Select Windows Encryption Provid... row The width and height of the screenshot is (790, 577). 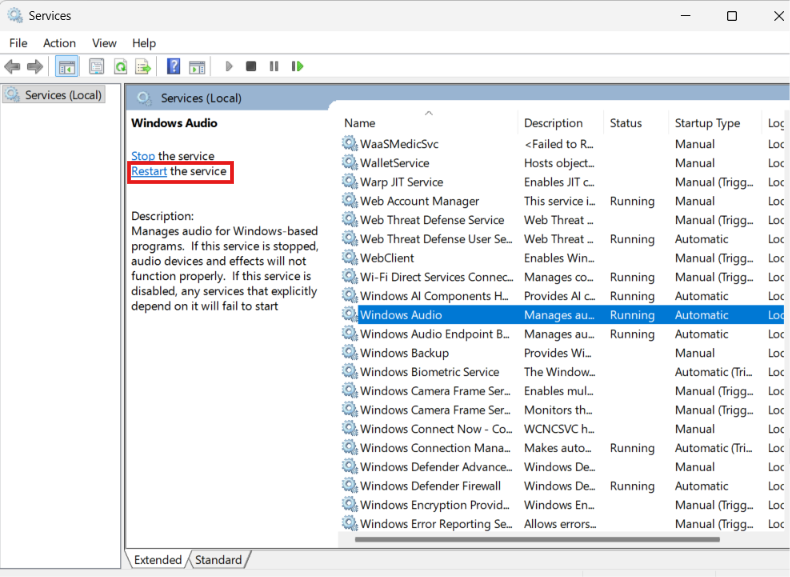pyautogui.click(x=562, y=505)
